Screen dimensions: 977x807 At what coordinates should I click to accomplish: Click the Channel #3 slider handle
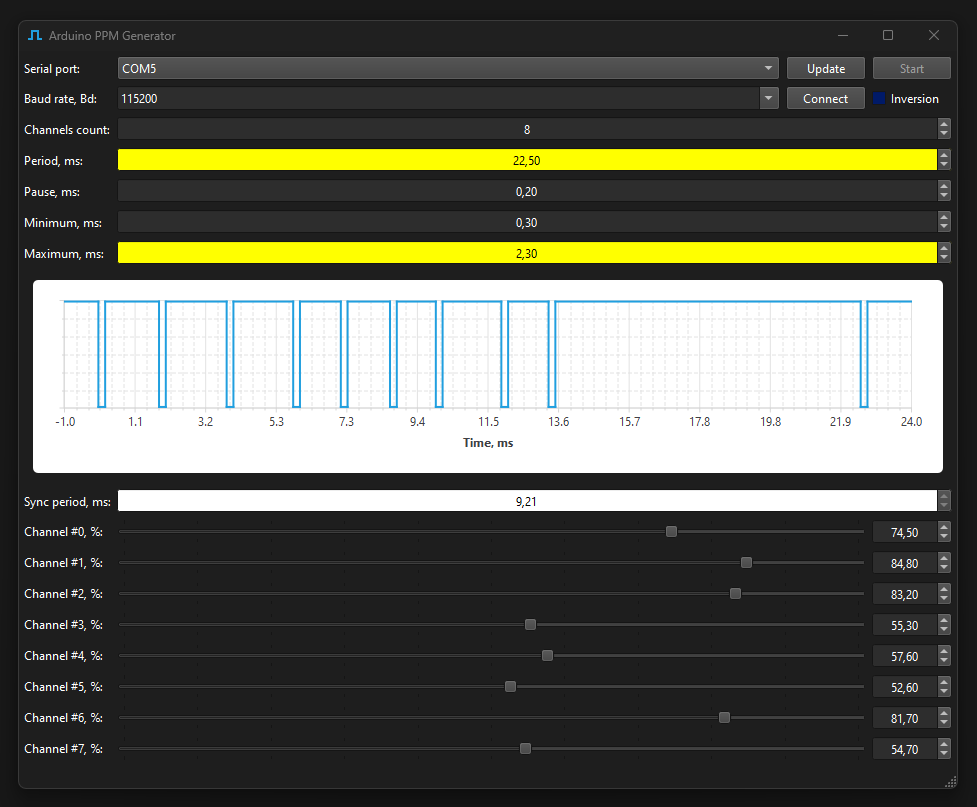coord(530,624)
